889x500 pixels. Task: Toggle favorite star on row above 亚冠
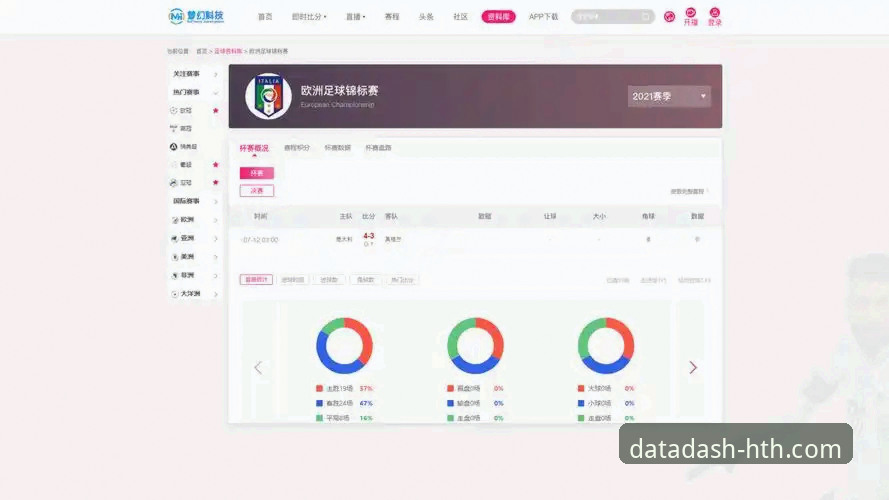tap(215, 164)
